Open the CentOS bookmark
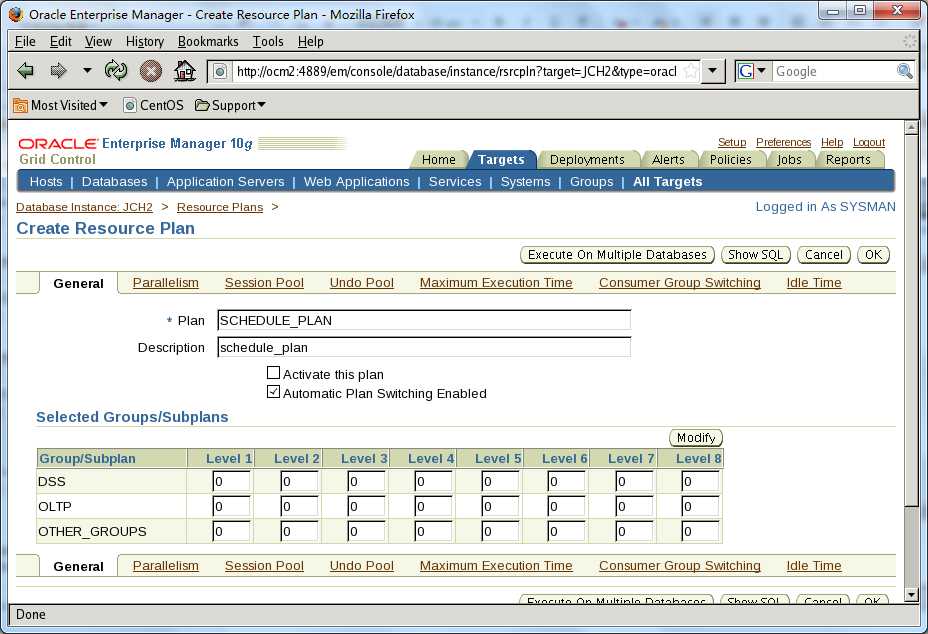928x634 pixels. click(x=153, y=105)
